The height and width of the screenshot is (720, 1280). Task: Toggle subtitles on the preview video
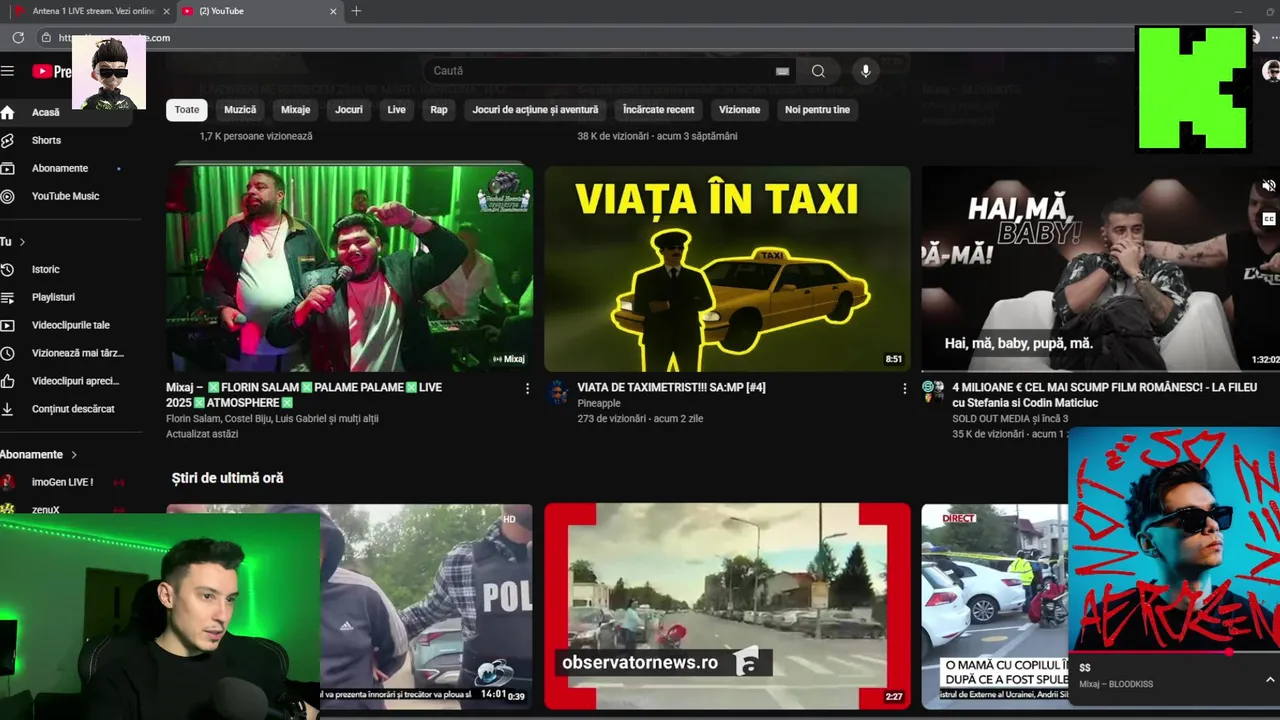(1268, 219)
